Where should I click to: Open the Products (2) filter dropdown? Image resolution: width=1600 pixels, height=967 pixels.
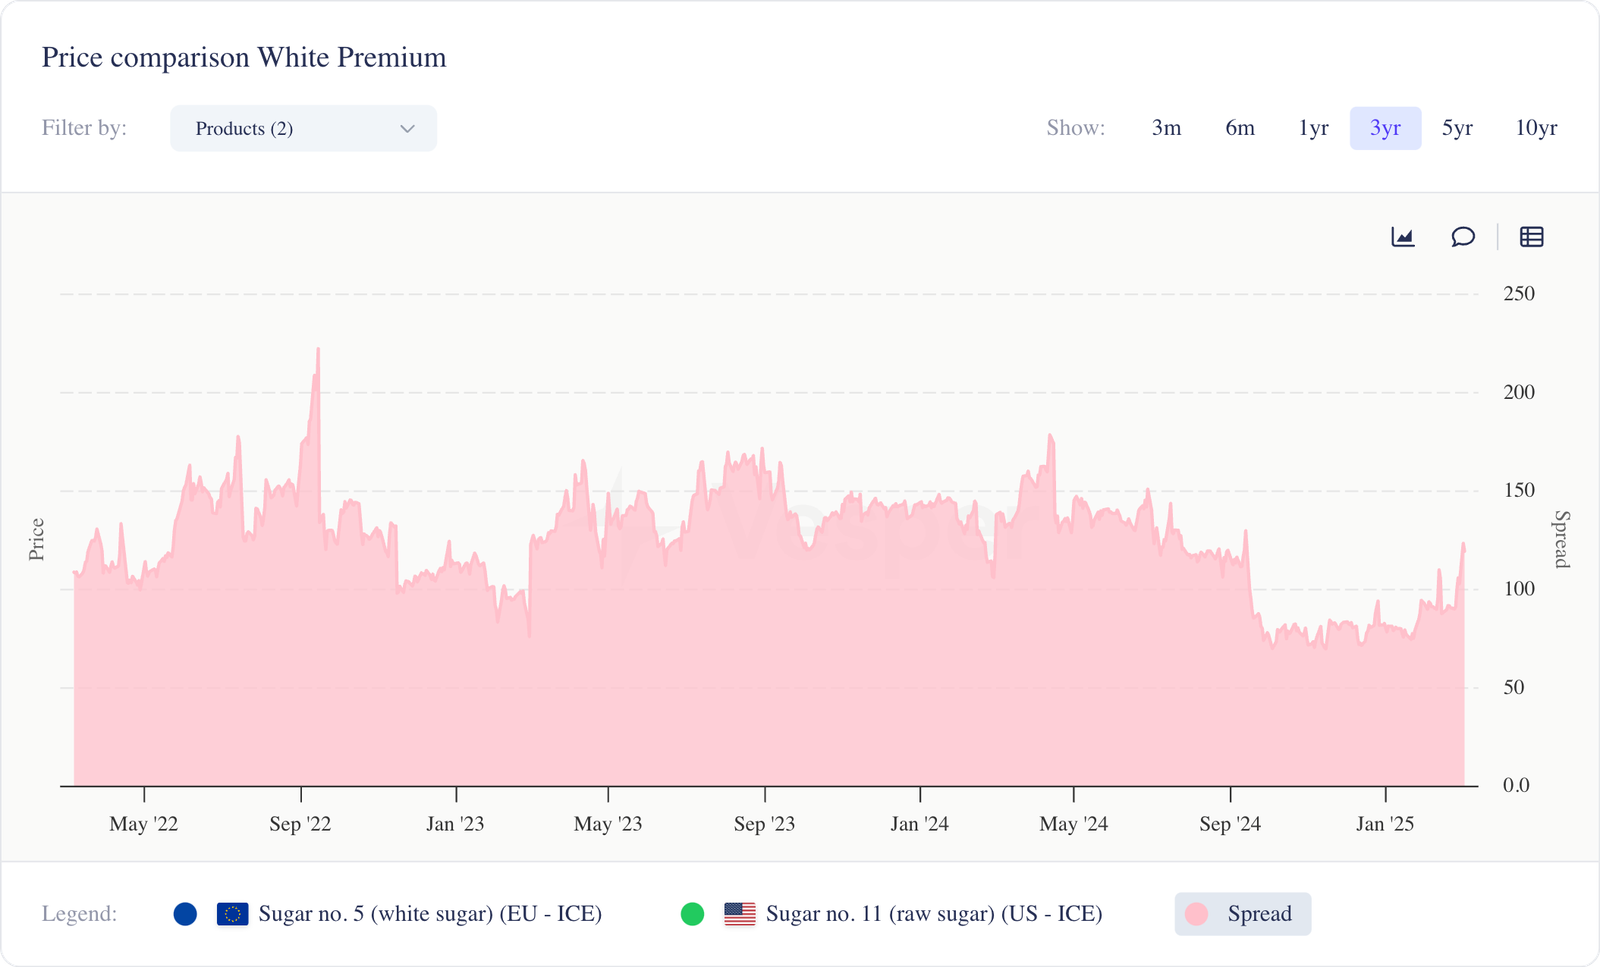pos(303,129)
